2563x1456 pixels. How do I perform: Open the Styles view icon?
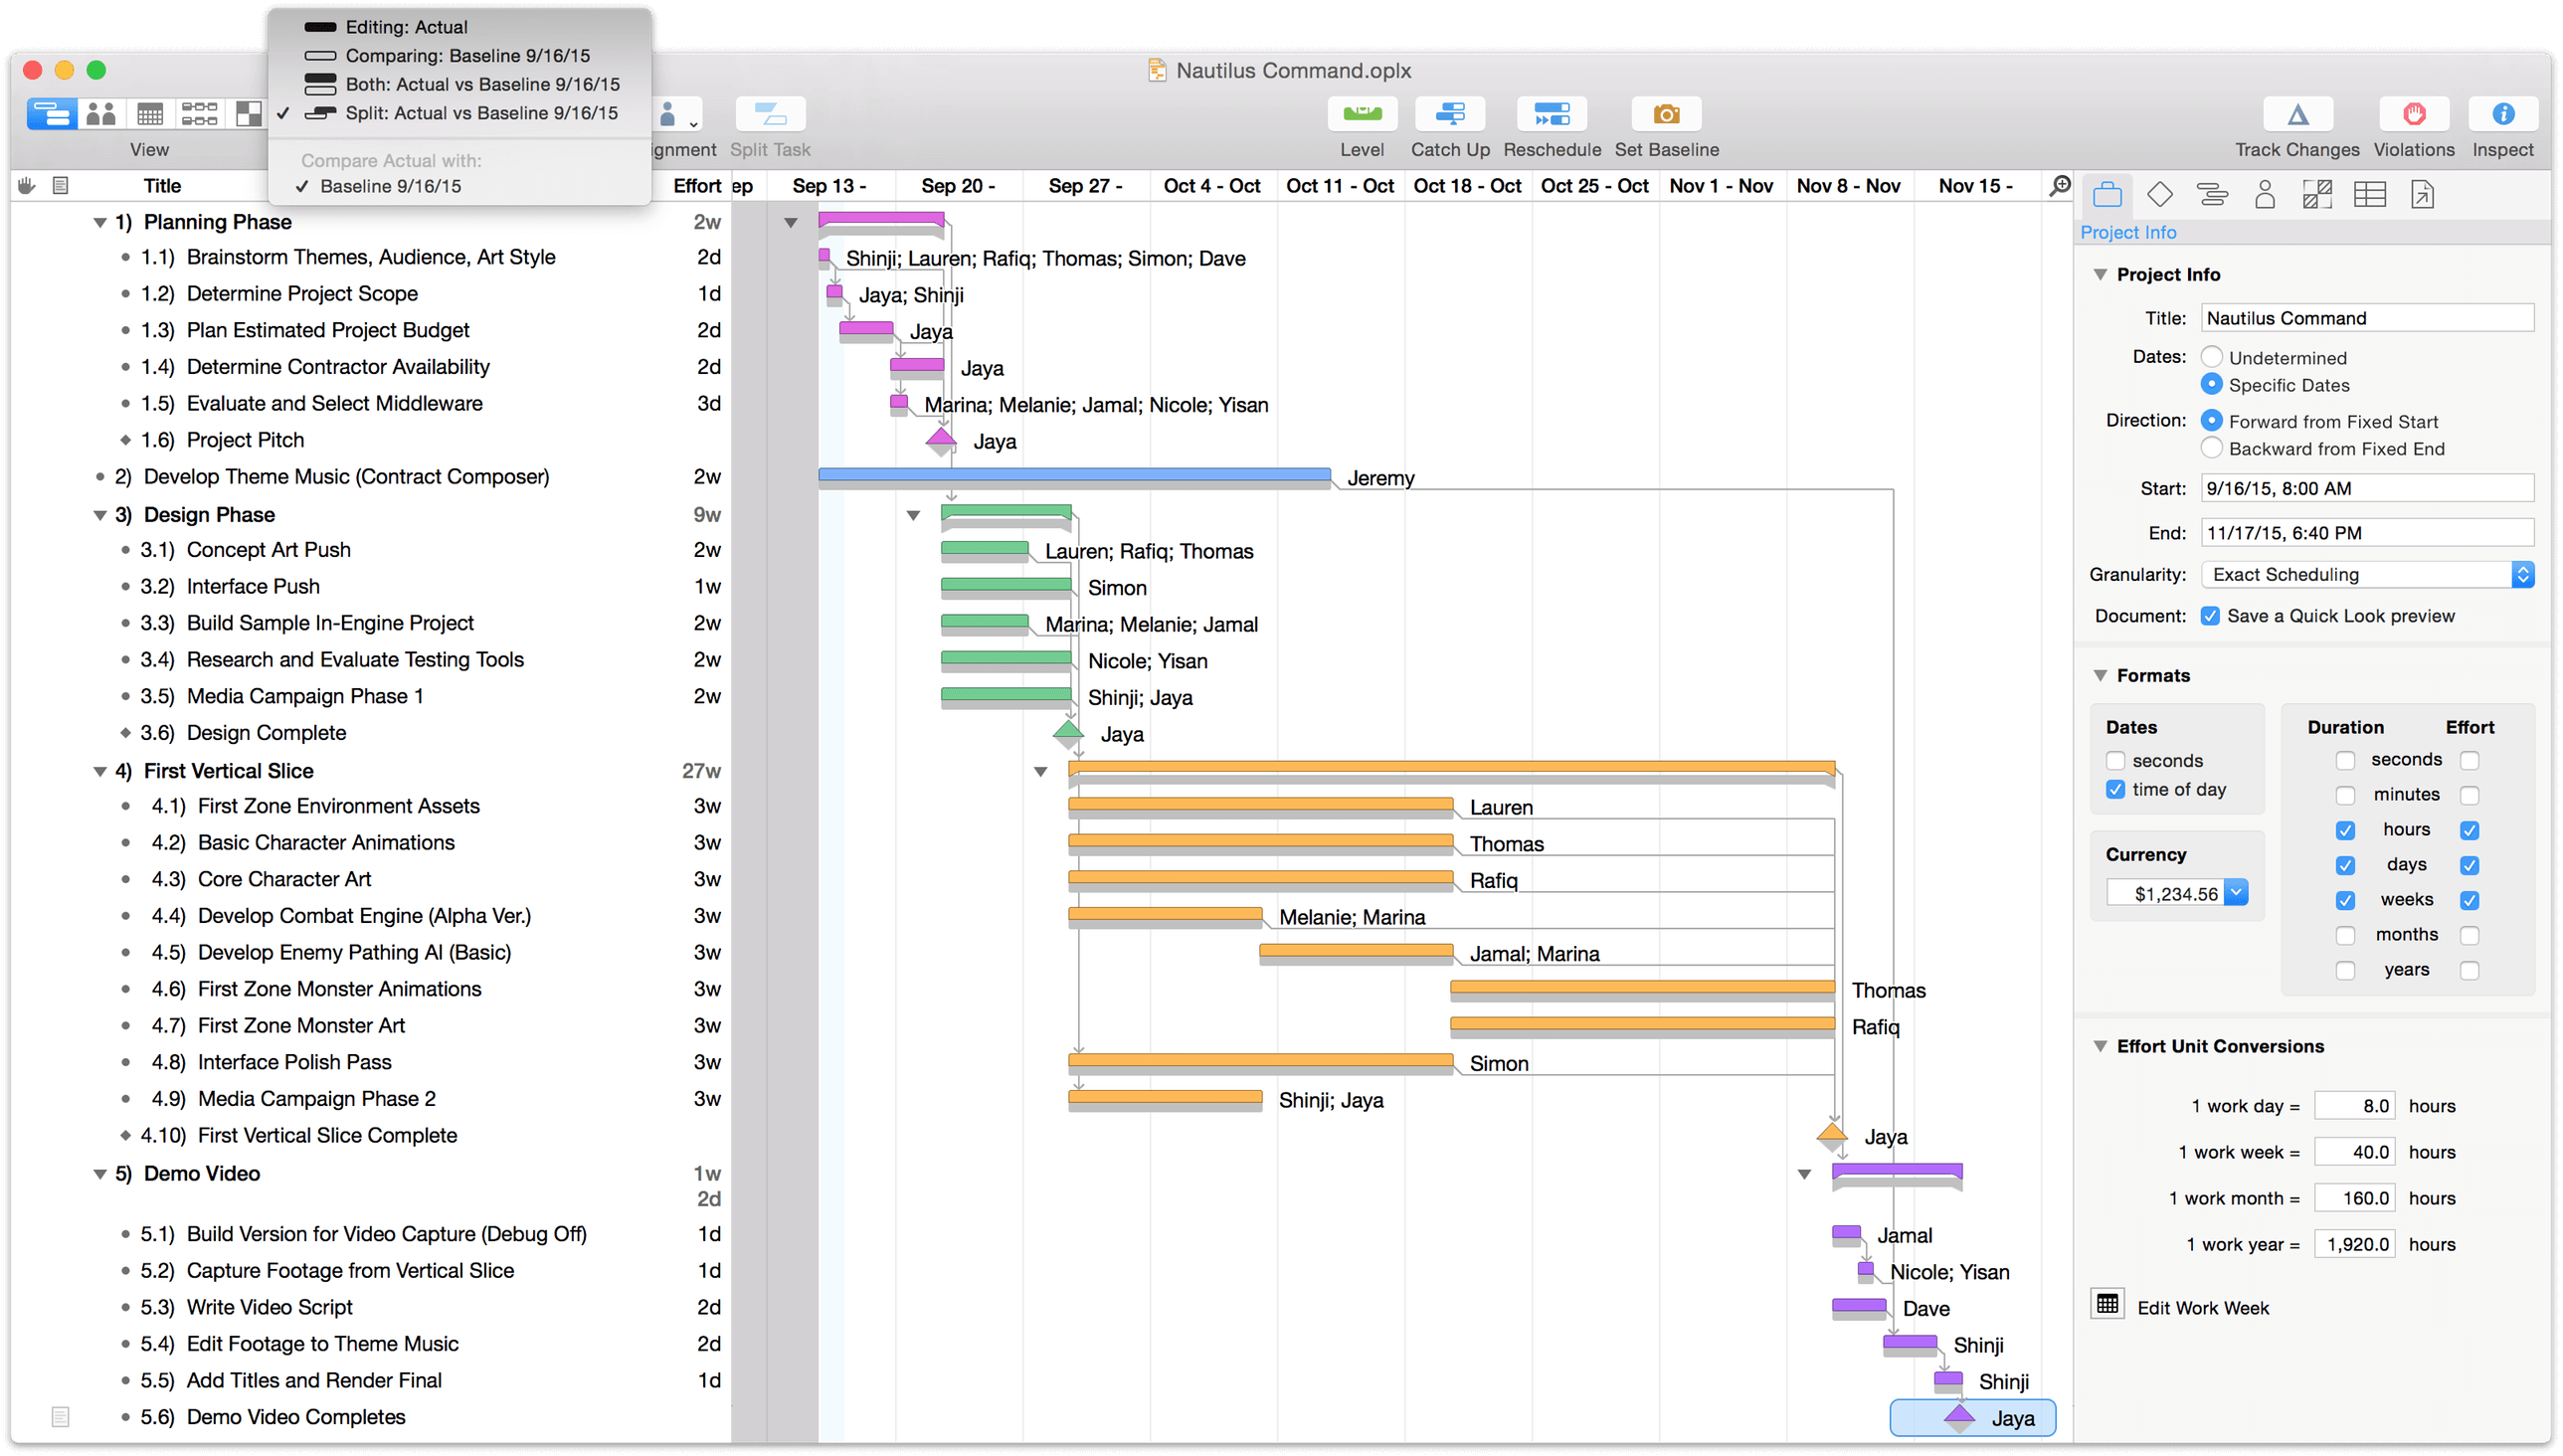pos(247,114)
